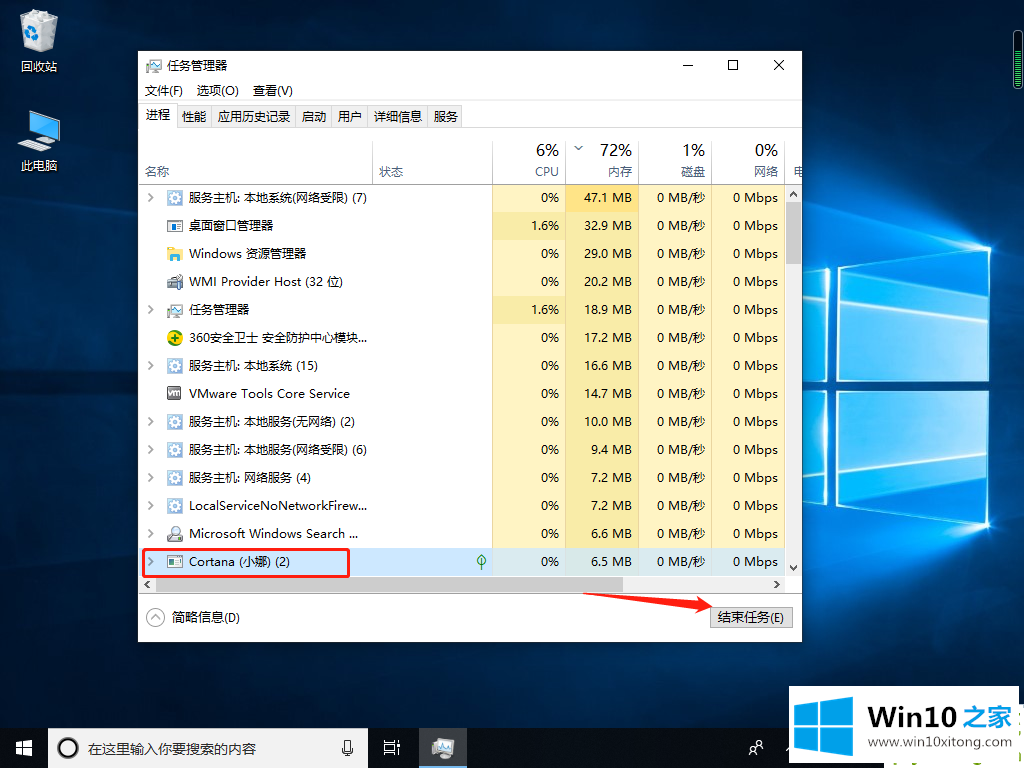This screenshot has height=768, width=1024.
Task: Open Task View from the taskbar
Action: pyautogui.click(x=392, y=748)
